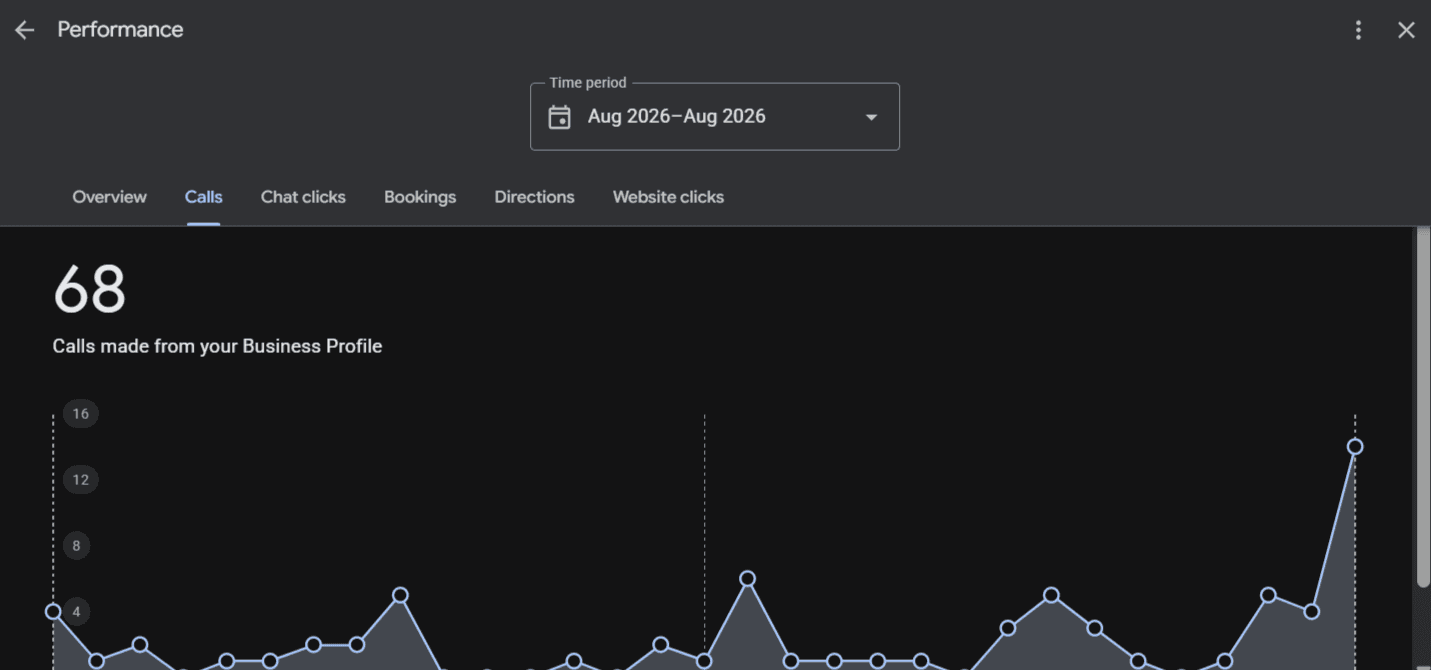Click the vertical scrollbar thumb
This screenshot has height=670, width=1431.
point(1423,406)
